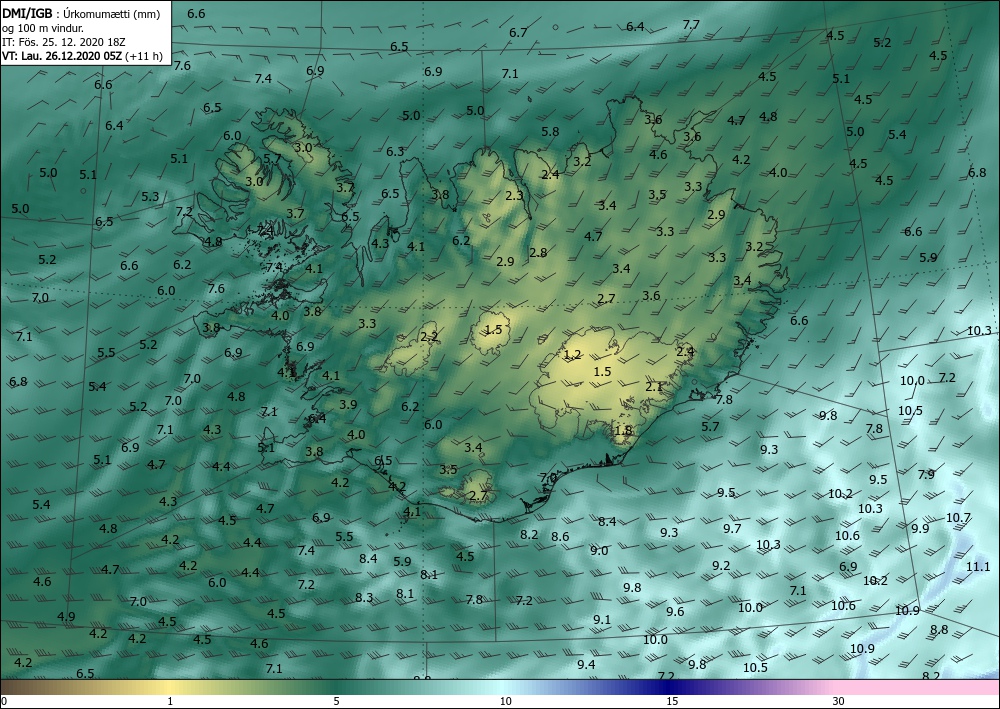Click the '2.3' value on the map

[514, 196]
